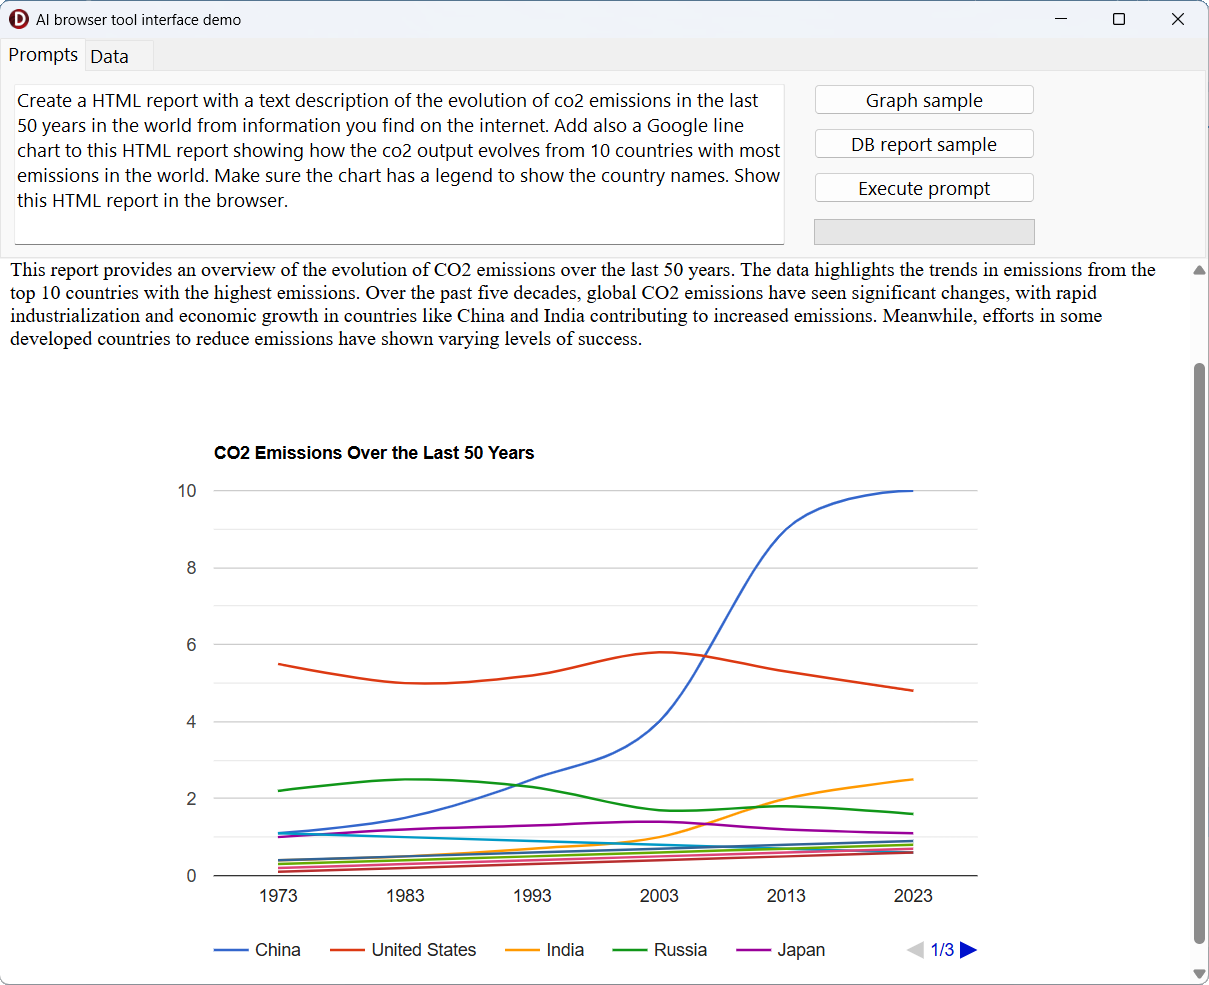
Task: Go to previous legend page arrow
Action: (915, 950)
